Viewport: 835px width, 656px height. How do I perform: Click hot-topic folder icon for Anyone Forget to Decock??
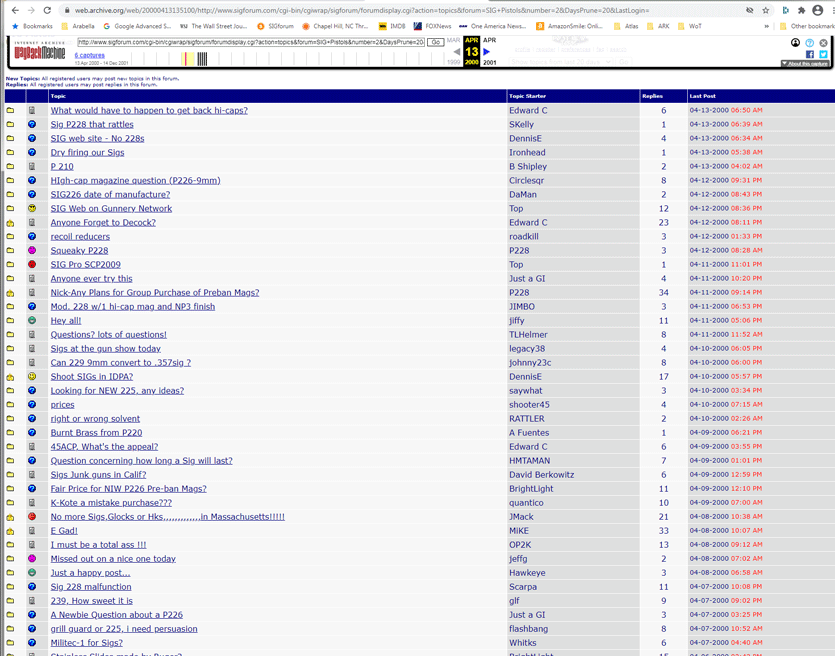10,223
